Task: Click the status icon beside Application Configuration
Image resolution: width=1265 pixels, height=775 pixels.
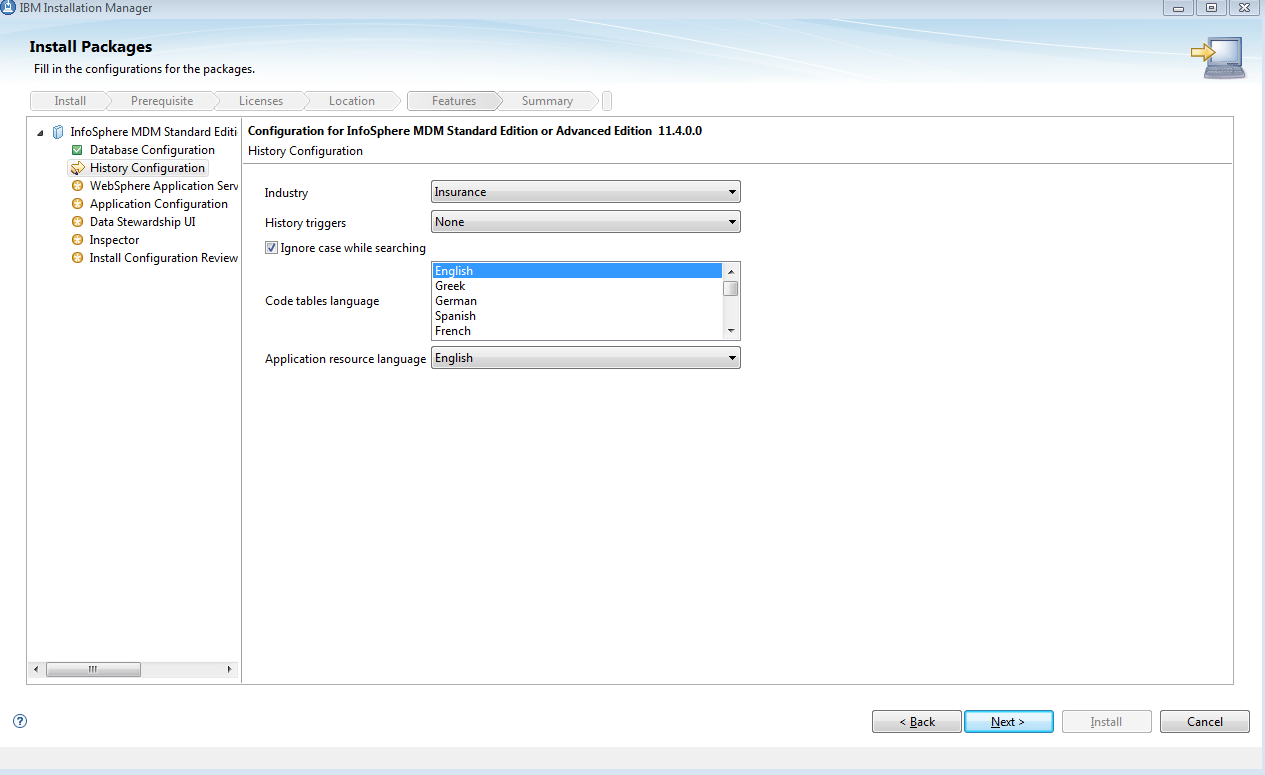Action: pos(77,204)
